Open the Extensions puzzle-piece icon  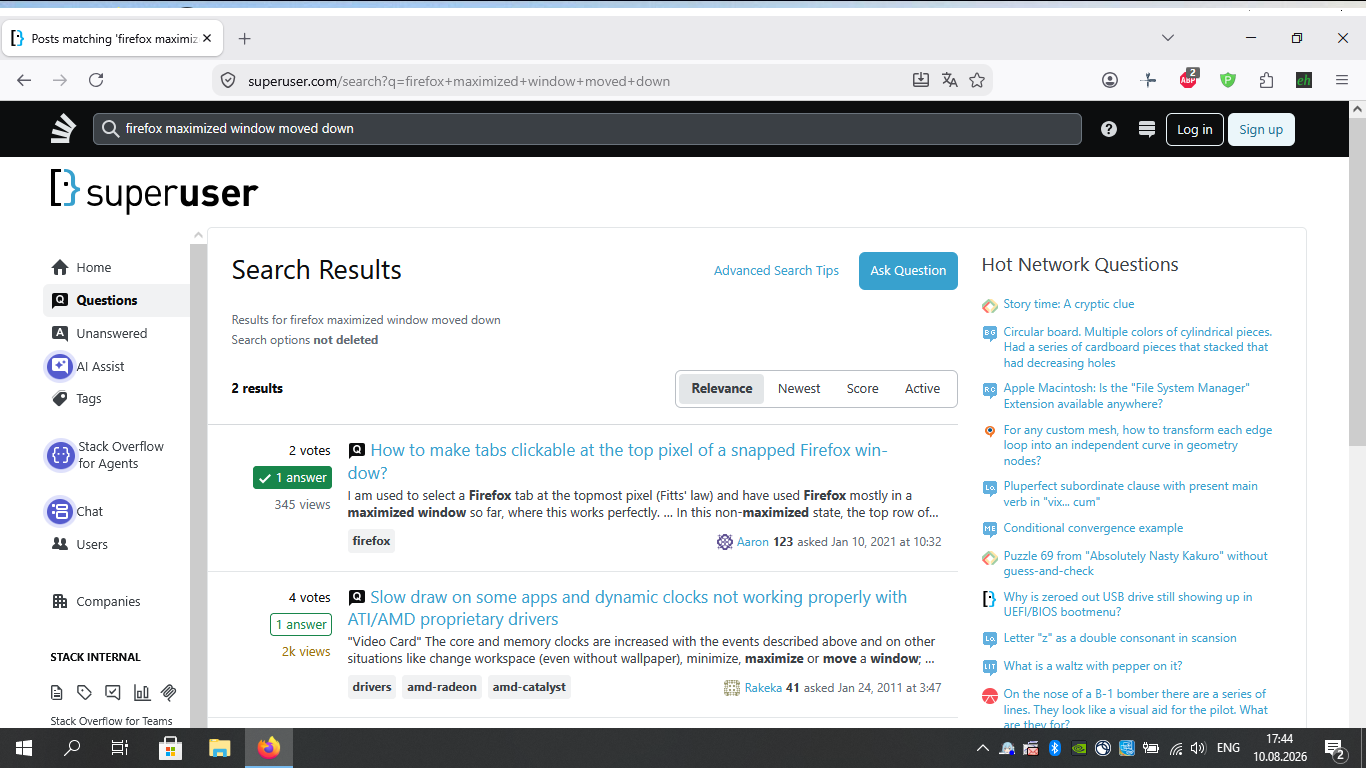coord(1267,81)
